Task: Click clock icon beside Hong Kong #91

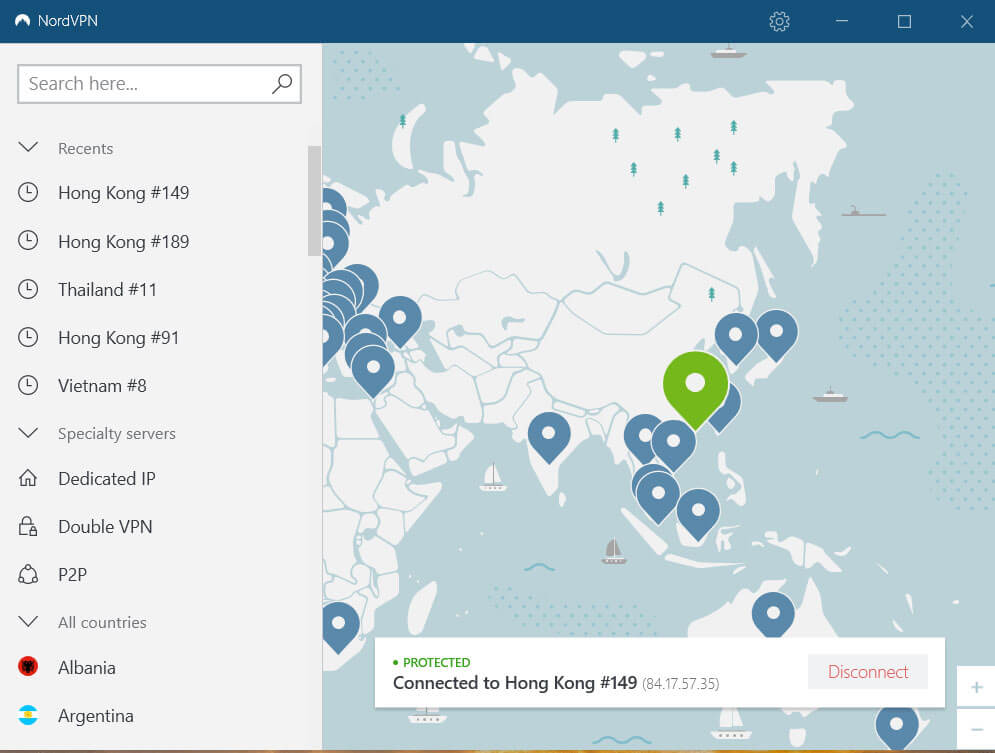Action: tap(28, 337)
